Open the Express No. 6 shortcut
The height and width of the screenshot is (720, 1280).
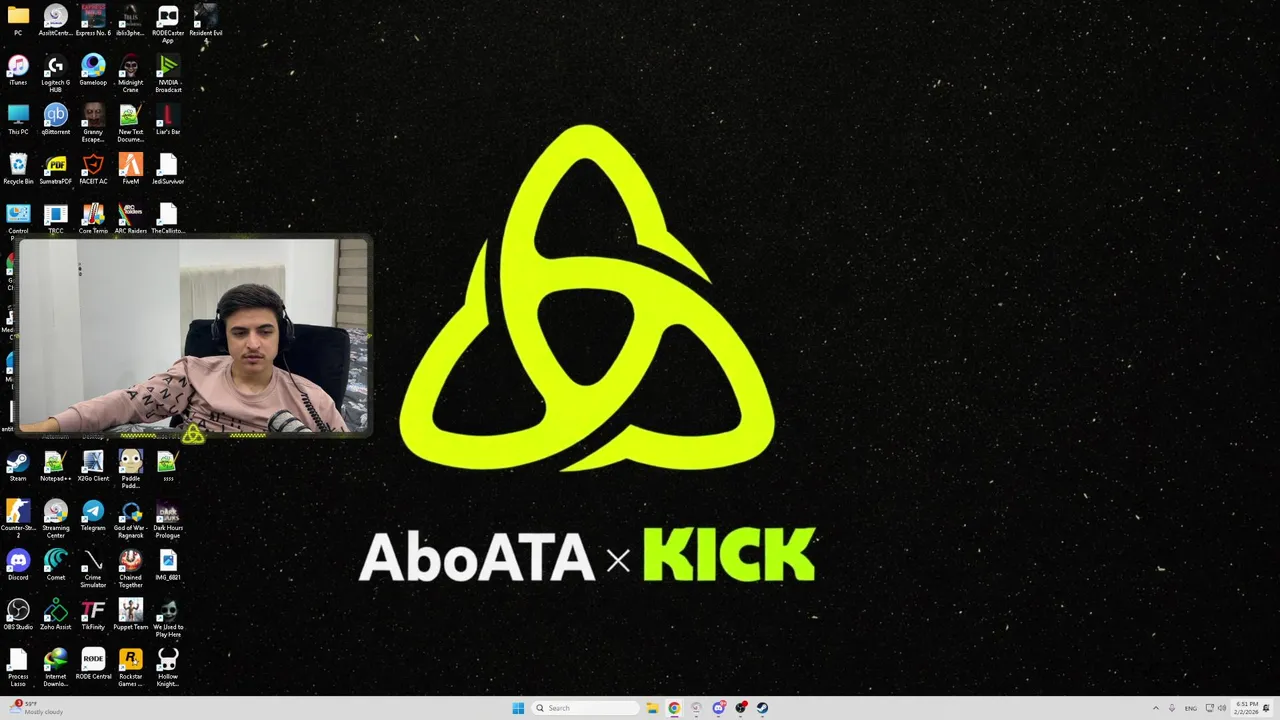(93, 20)
